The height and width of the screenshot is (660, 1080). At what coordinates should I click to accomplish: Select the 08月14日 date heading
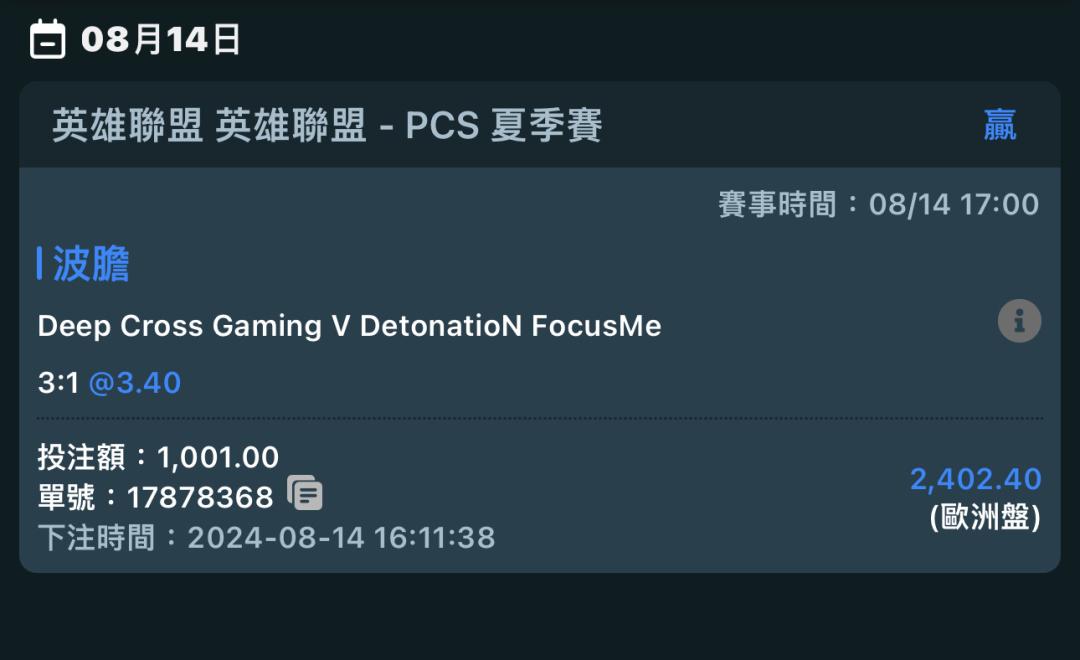(x=161, y=40)
